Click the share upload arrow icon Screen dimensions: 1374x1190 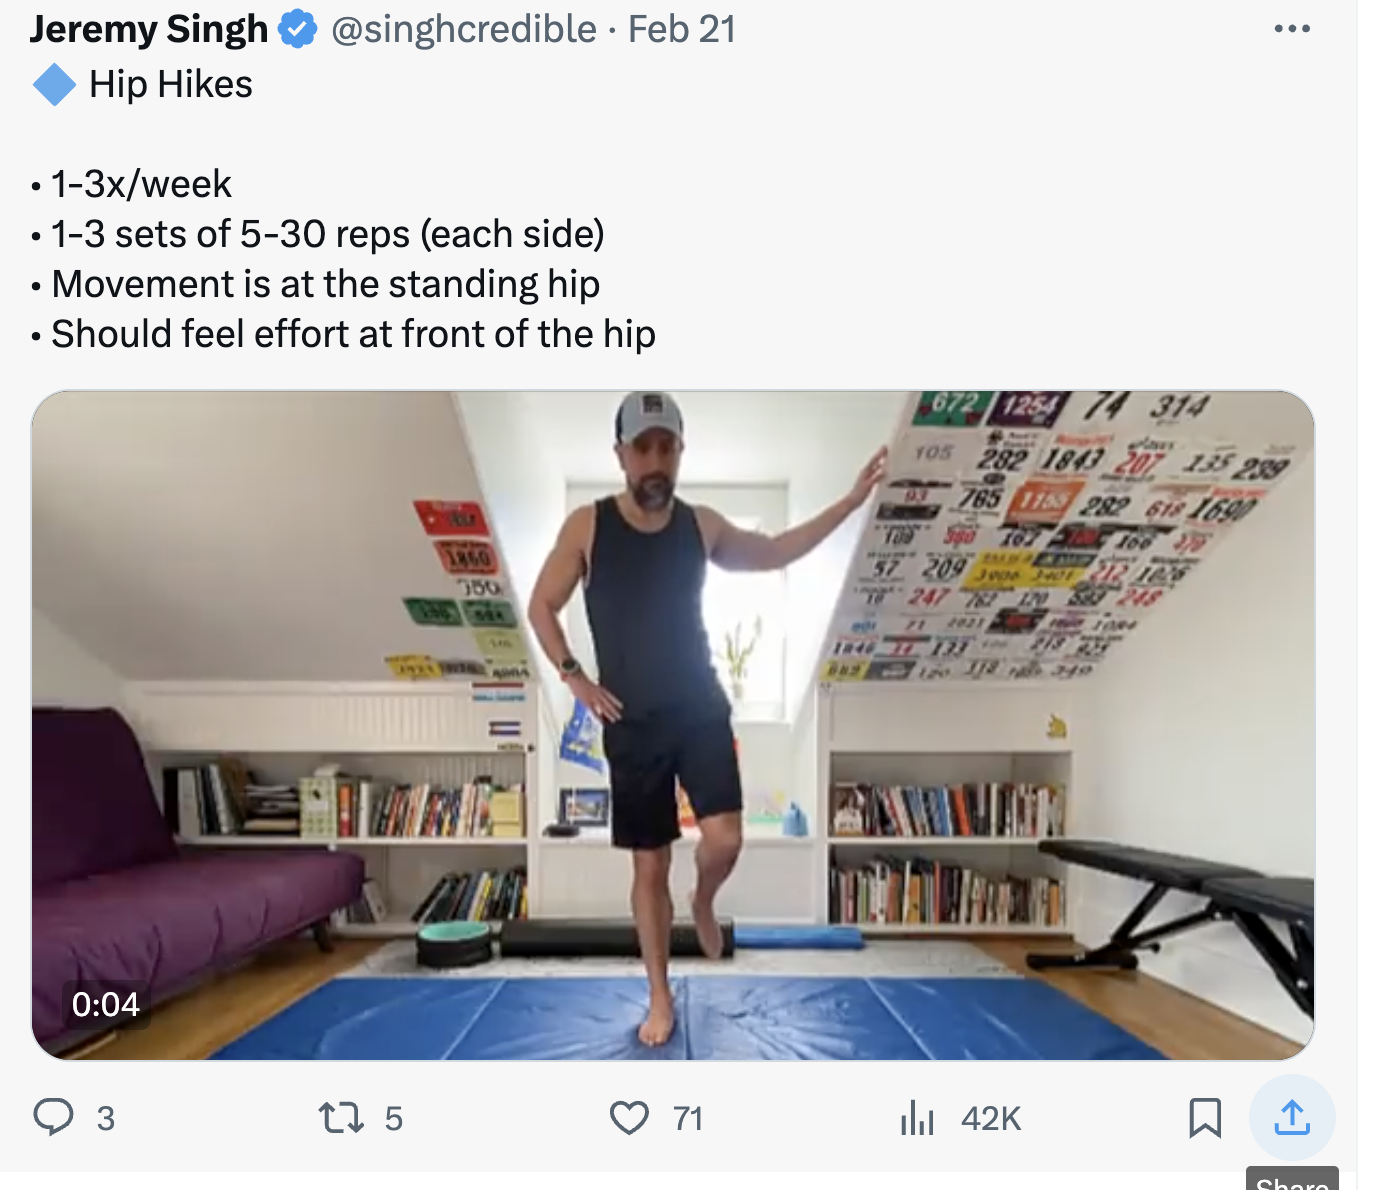1292,1117
